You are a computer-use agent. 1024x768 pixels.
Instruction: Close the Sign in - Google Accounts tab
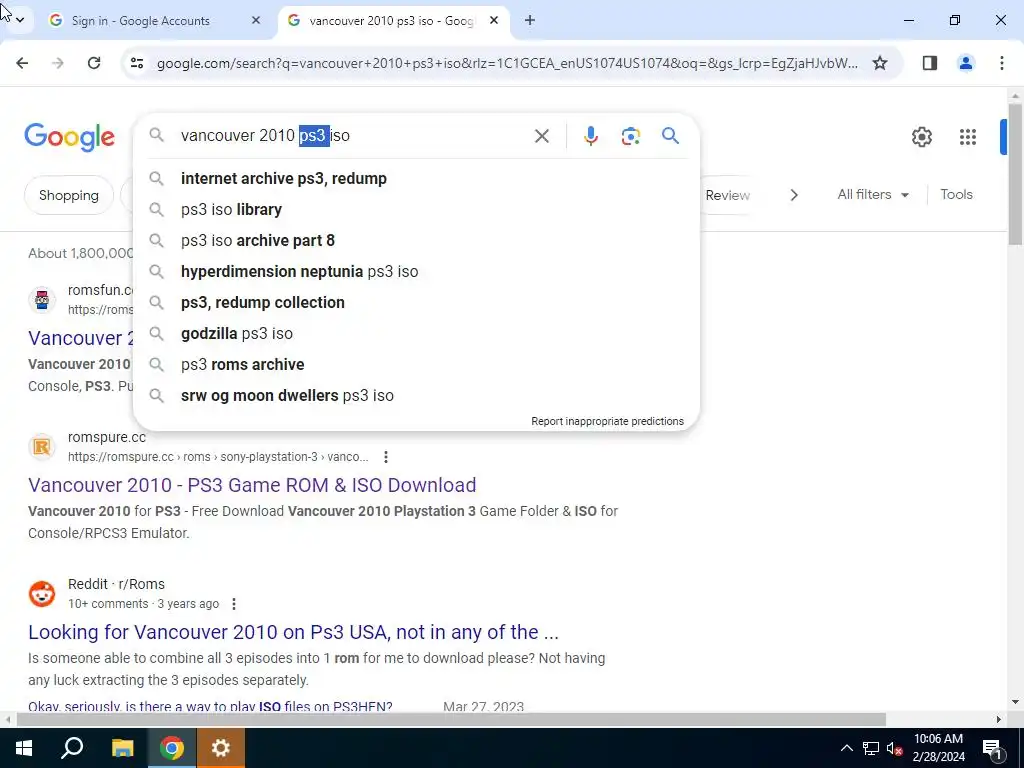click(x=256, y=20)
